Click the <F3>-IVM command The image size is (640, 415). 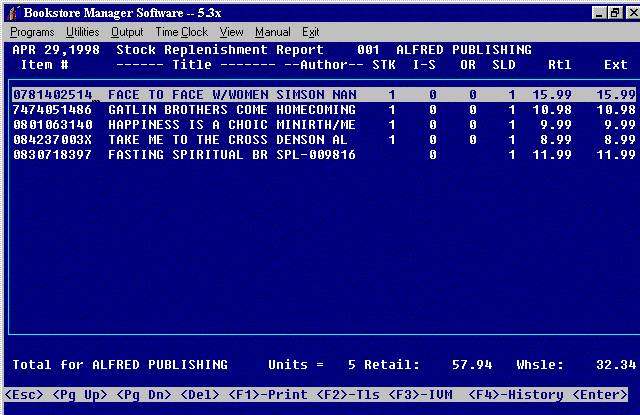420,395
